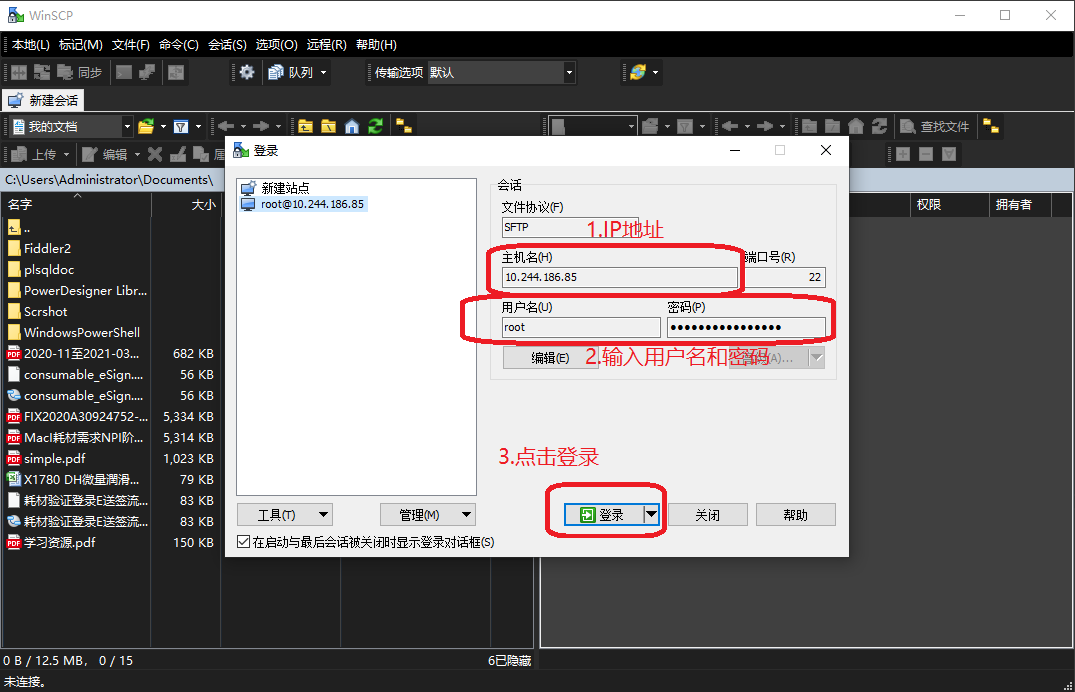
Task: Open the preferences gear icon
Action: (x=247, y=72)
